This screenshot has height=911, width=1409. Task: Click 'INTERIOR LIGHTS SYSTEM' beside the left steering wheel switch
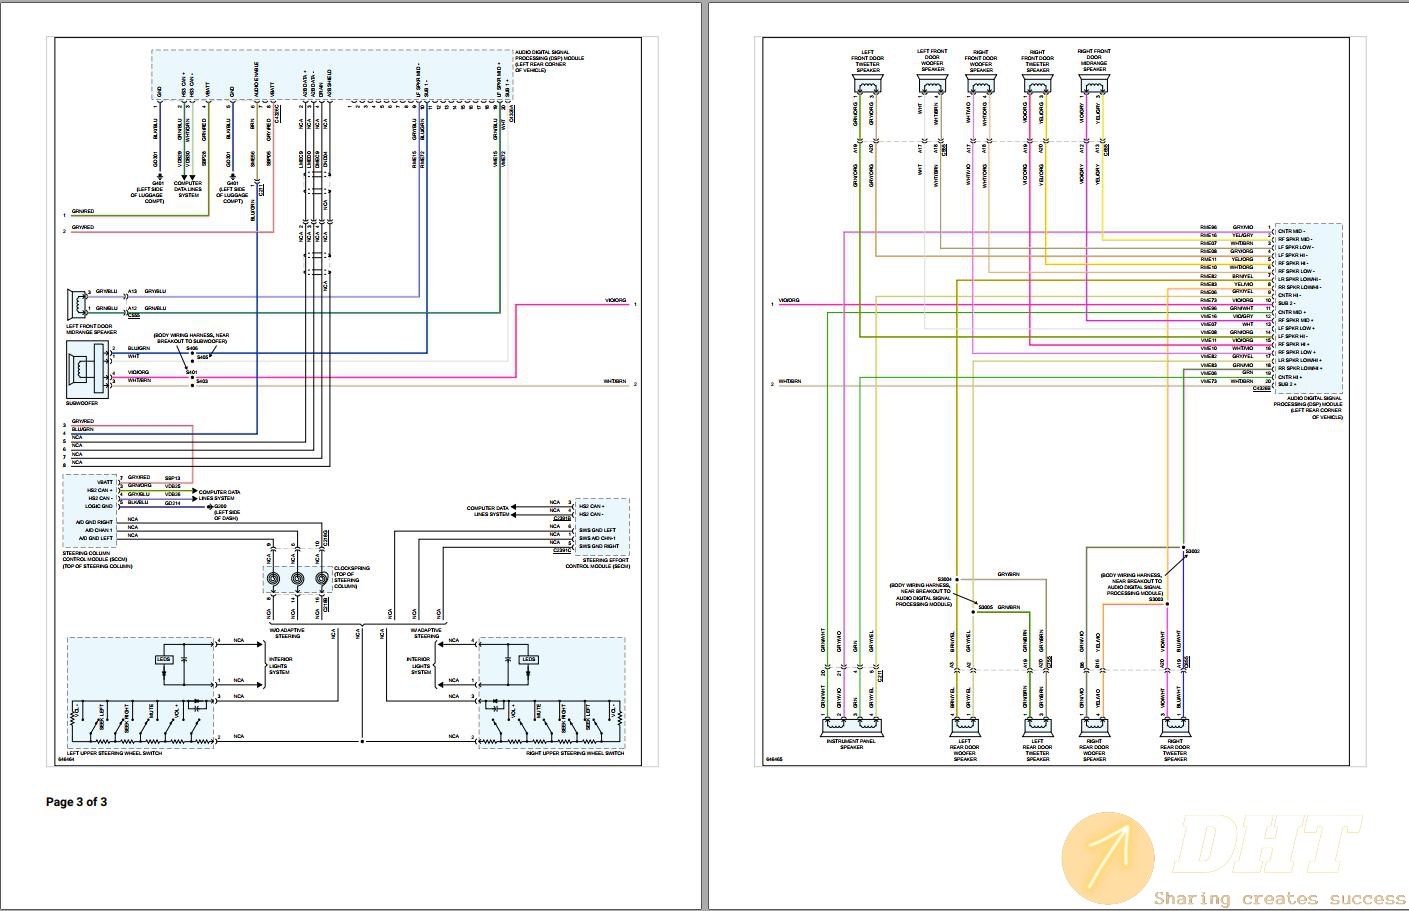coord(280,666)
